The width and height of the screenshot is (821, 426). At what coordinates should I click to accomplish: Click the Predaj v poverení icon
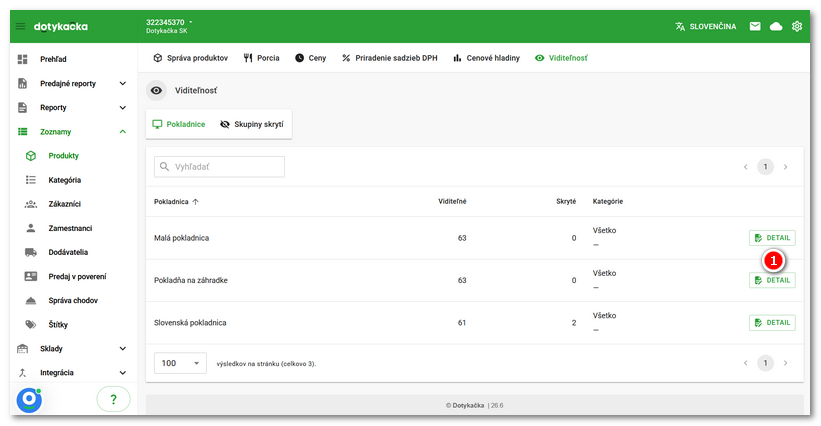point(31,276)
